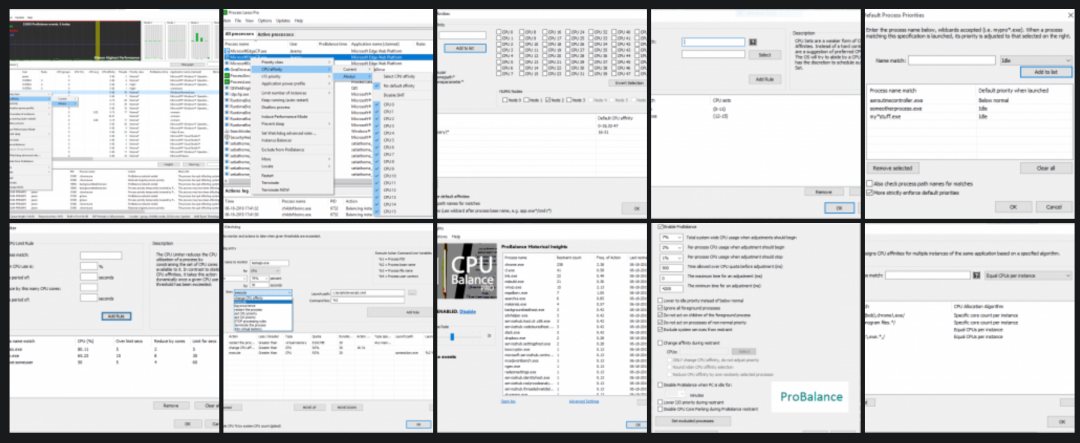Open File menu in Process Lasso Pro

click(x=238, y=21)
